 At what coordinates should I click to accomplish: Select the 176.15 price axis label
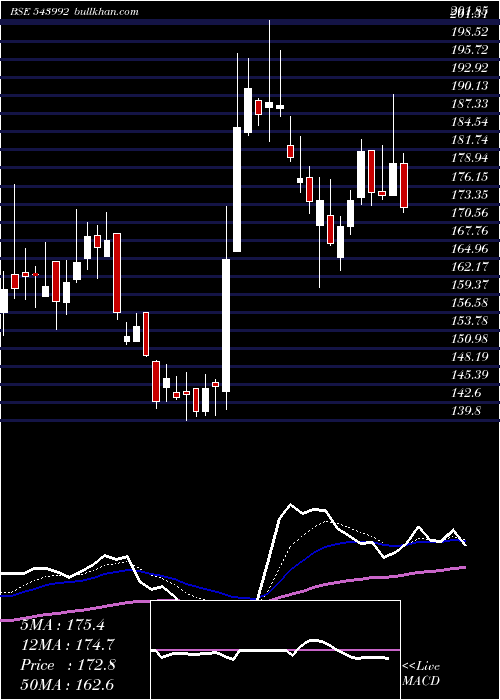coord(470,177)
